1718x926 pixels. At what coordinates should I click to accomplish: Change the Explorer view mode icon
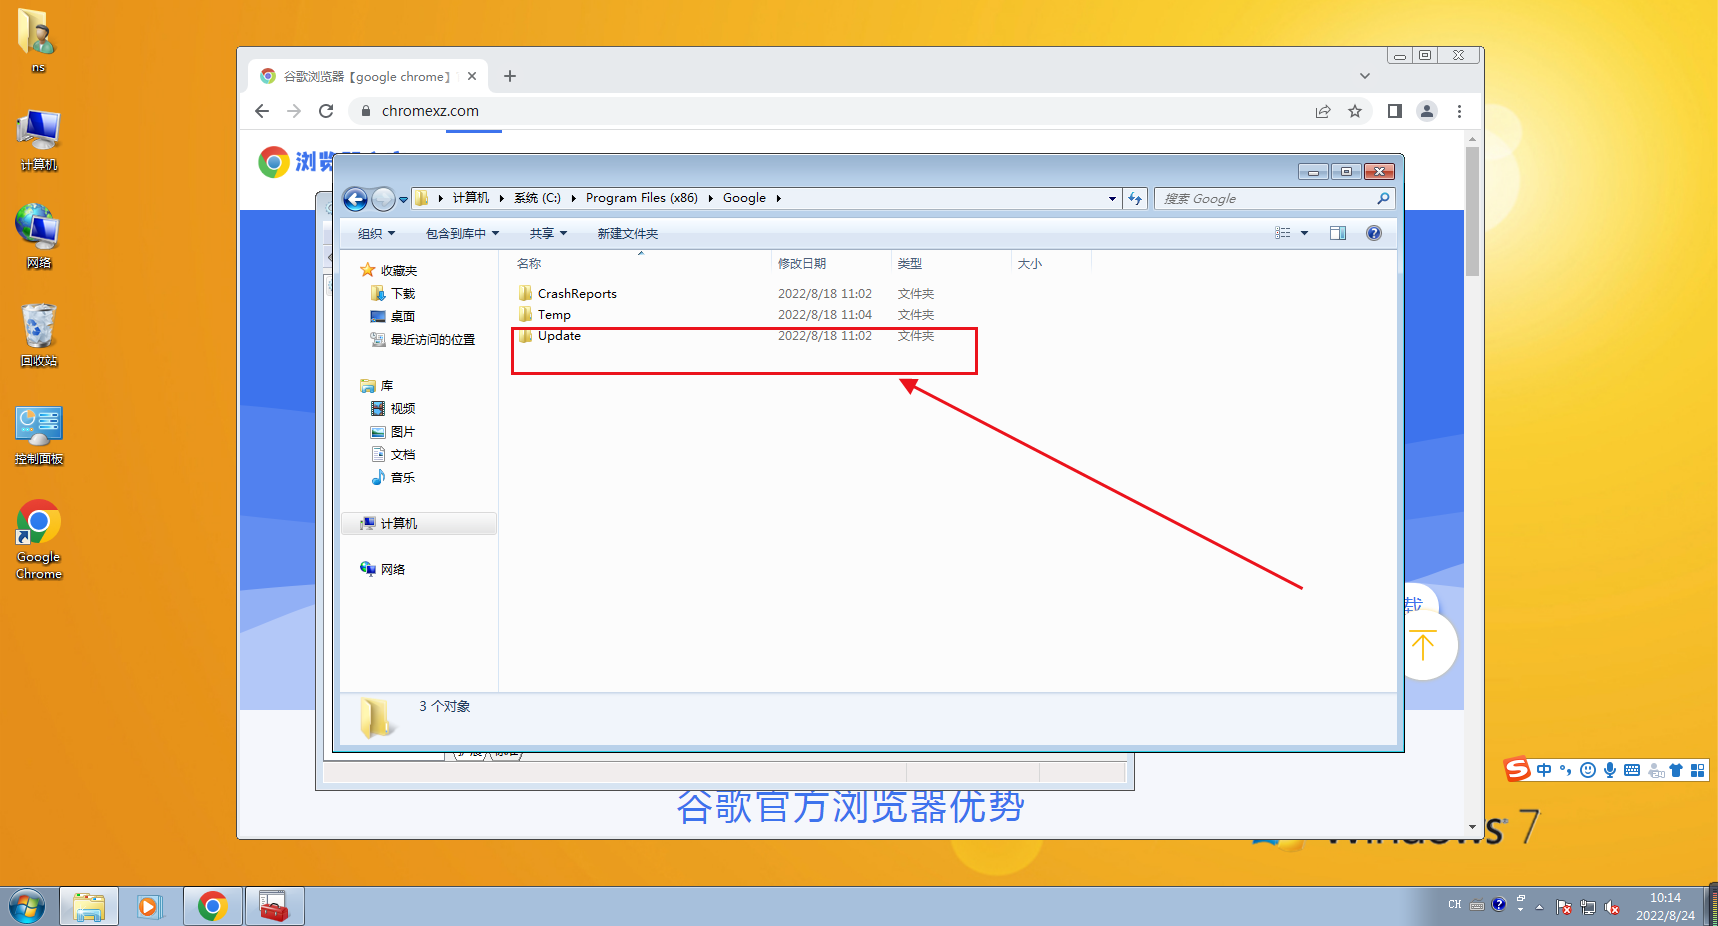coord(1283,233)
